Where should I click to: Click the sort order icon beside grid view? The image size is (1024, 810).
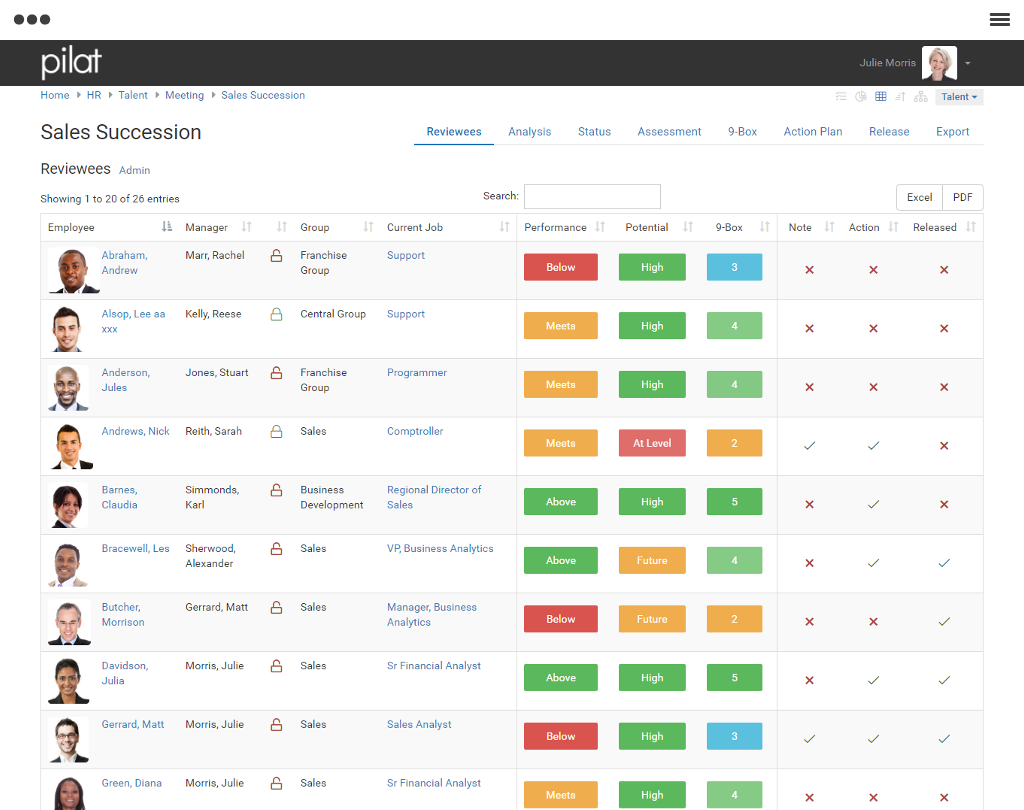pyautogui.click(x=900, y=97)
